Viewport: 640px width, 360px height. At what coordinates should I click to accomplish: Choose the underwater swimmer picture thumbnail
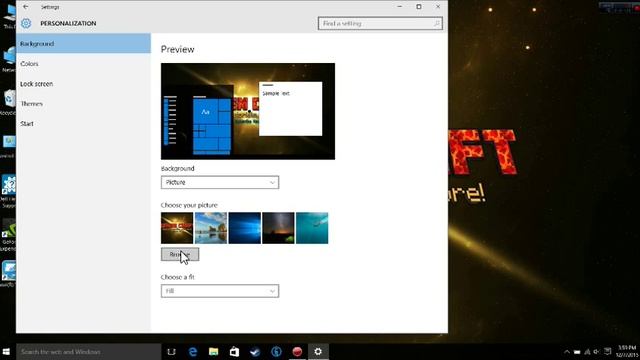tap(312, 228)
